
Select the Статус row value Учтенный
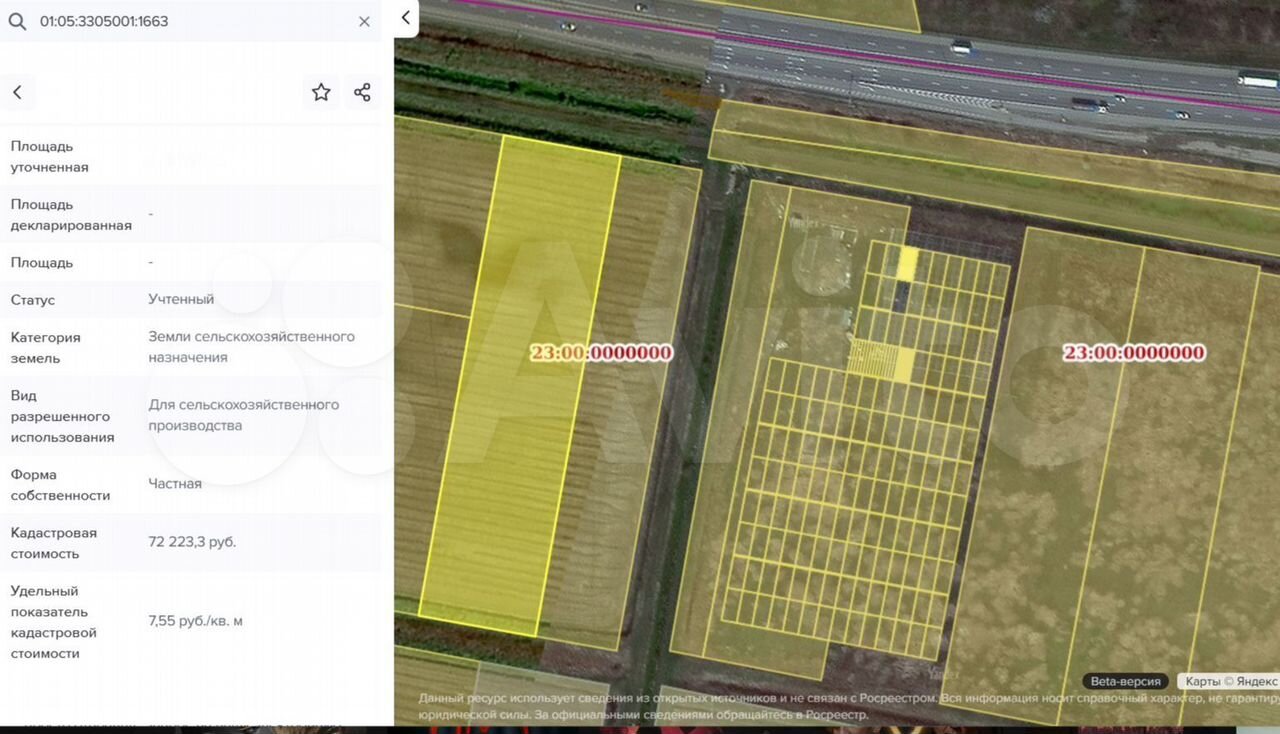point(181,299)
